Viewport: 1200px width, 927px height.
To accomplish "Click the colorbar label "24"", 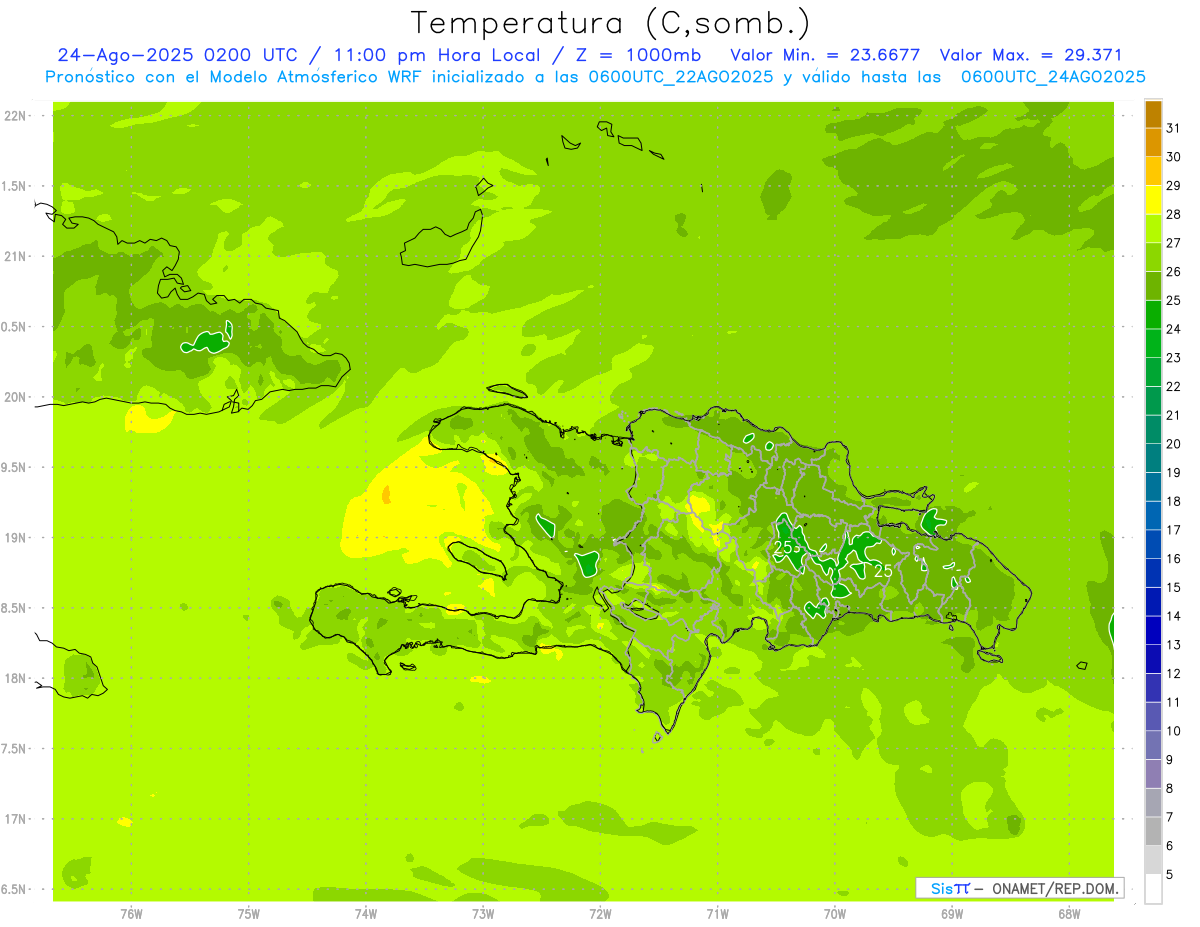I will 1174,329.
